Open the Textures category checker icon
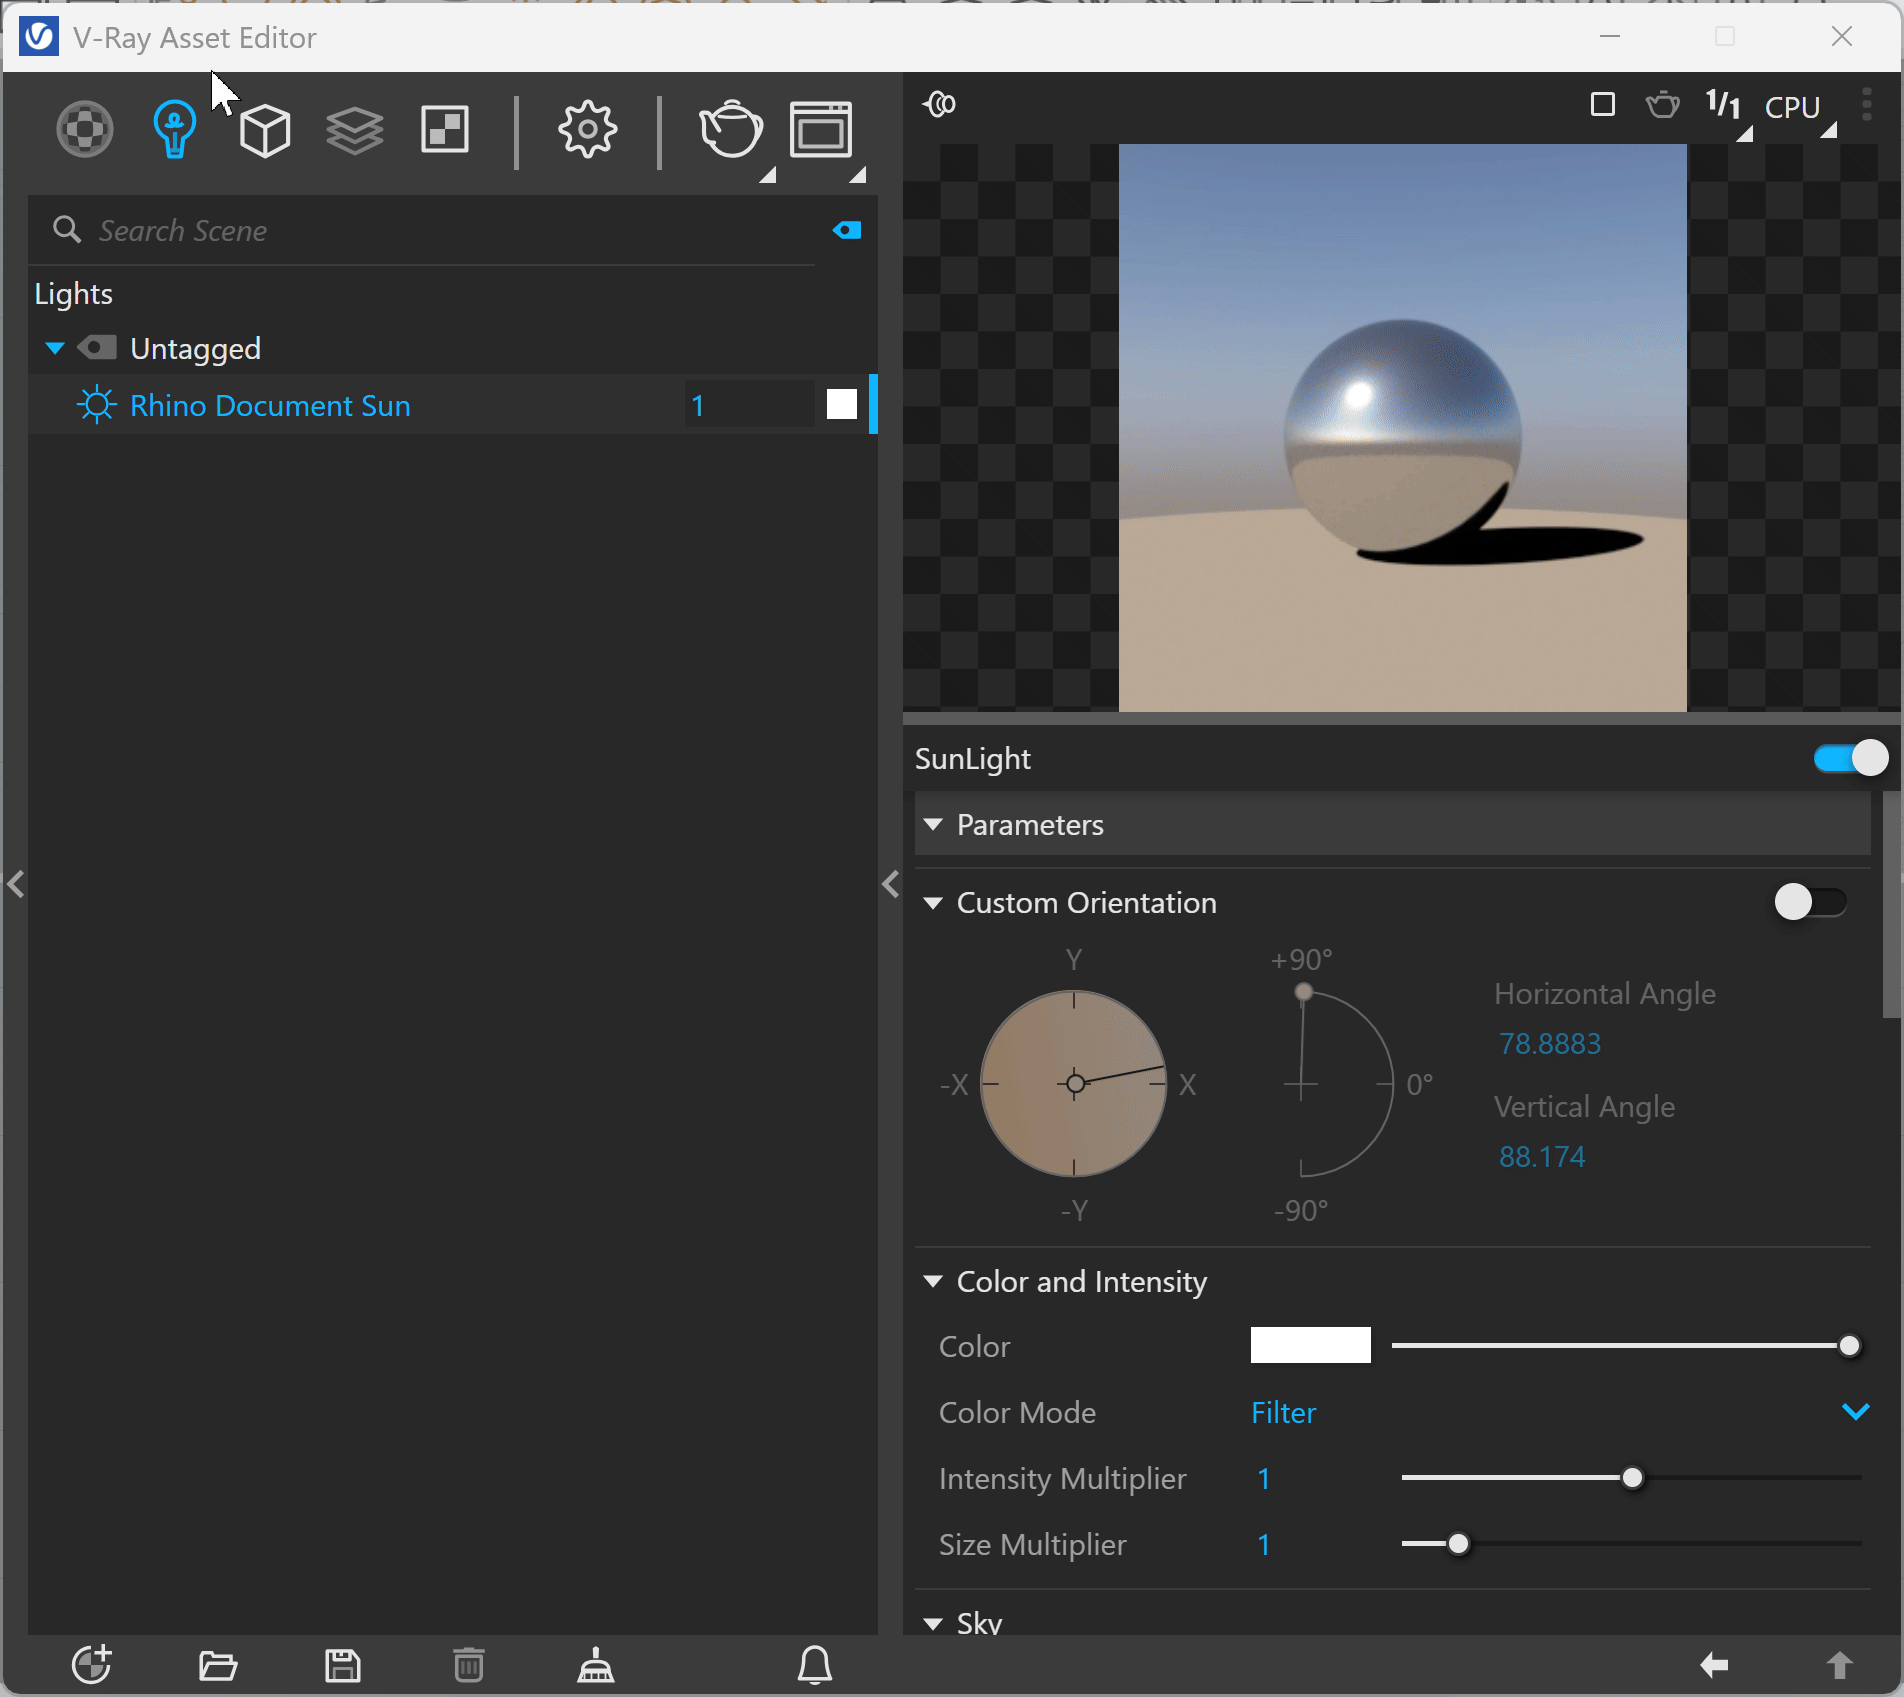Viewport: 1904px width, 1697px height. click(x=445, y=130)
